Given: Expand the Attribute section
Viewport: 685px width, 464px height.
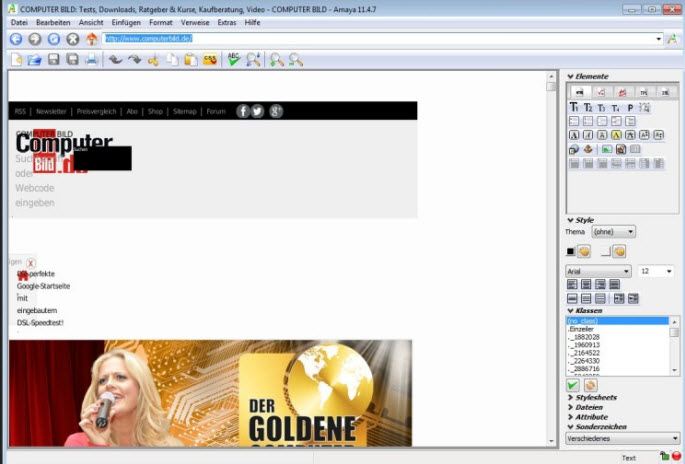Looking at the screenshot, I should (570, 417).
